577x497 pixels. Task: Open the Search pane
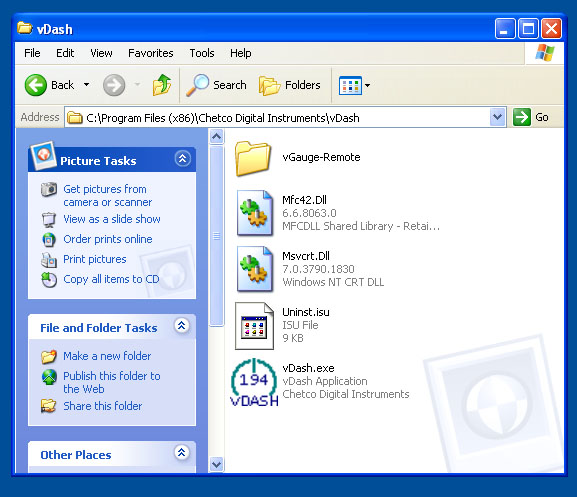(216, 85)
